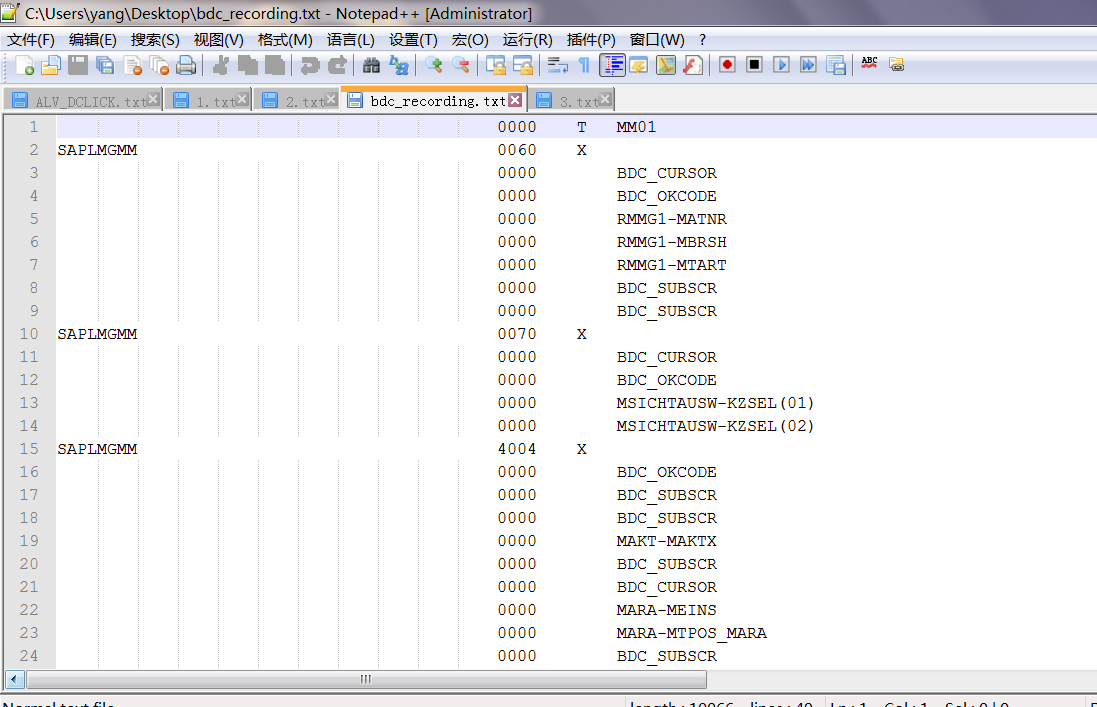The width and height of the screenshot is (1097, 707).
Task: Close the 2.txt tab
Action: click(x=332, y=100)
